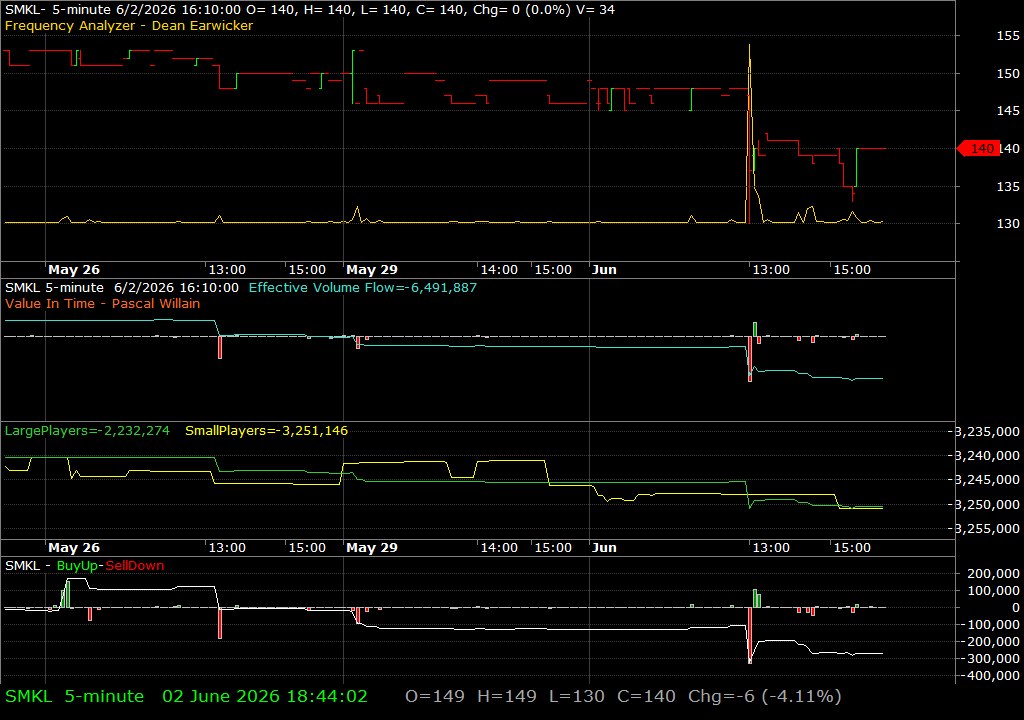The image size is (1024, 720).
Task: Click the Effective Volume Flow=-6,491,887 readout
Action: pos(362,287)
